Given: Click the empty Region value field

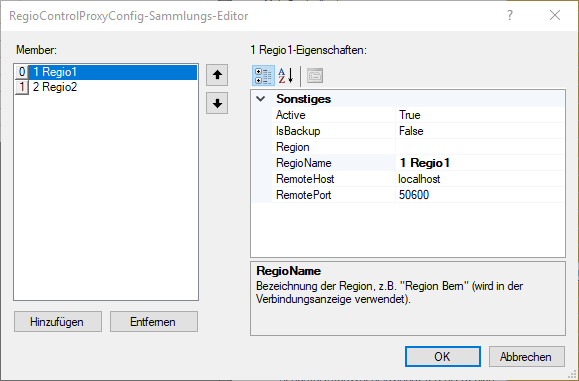Looking at the screenshot, I should tap(480, 147).
